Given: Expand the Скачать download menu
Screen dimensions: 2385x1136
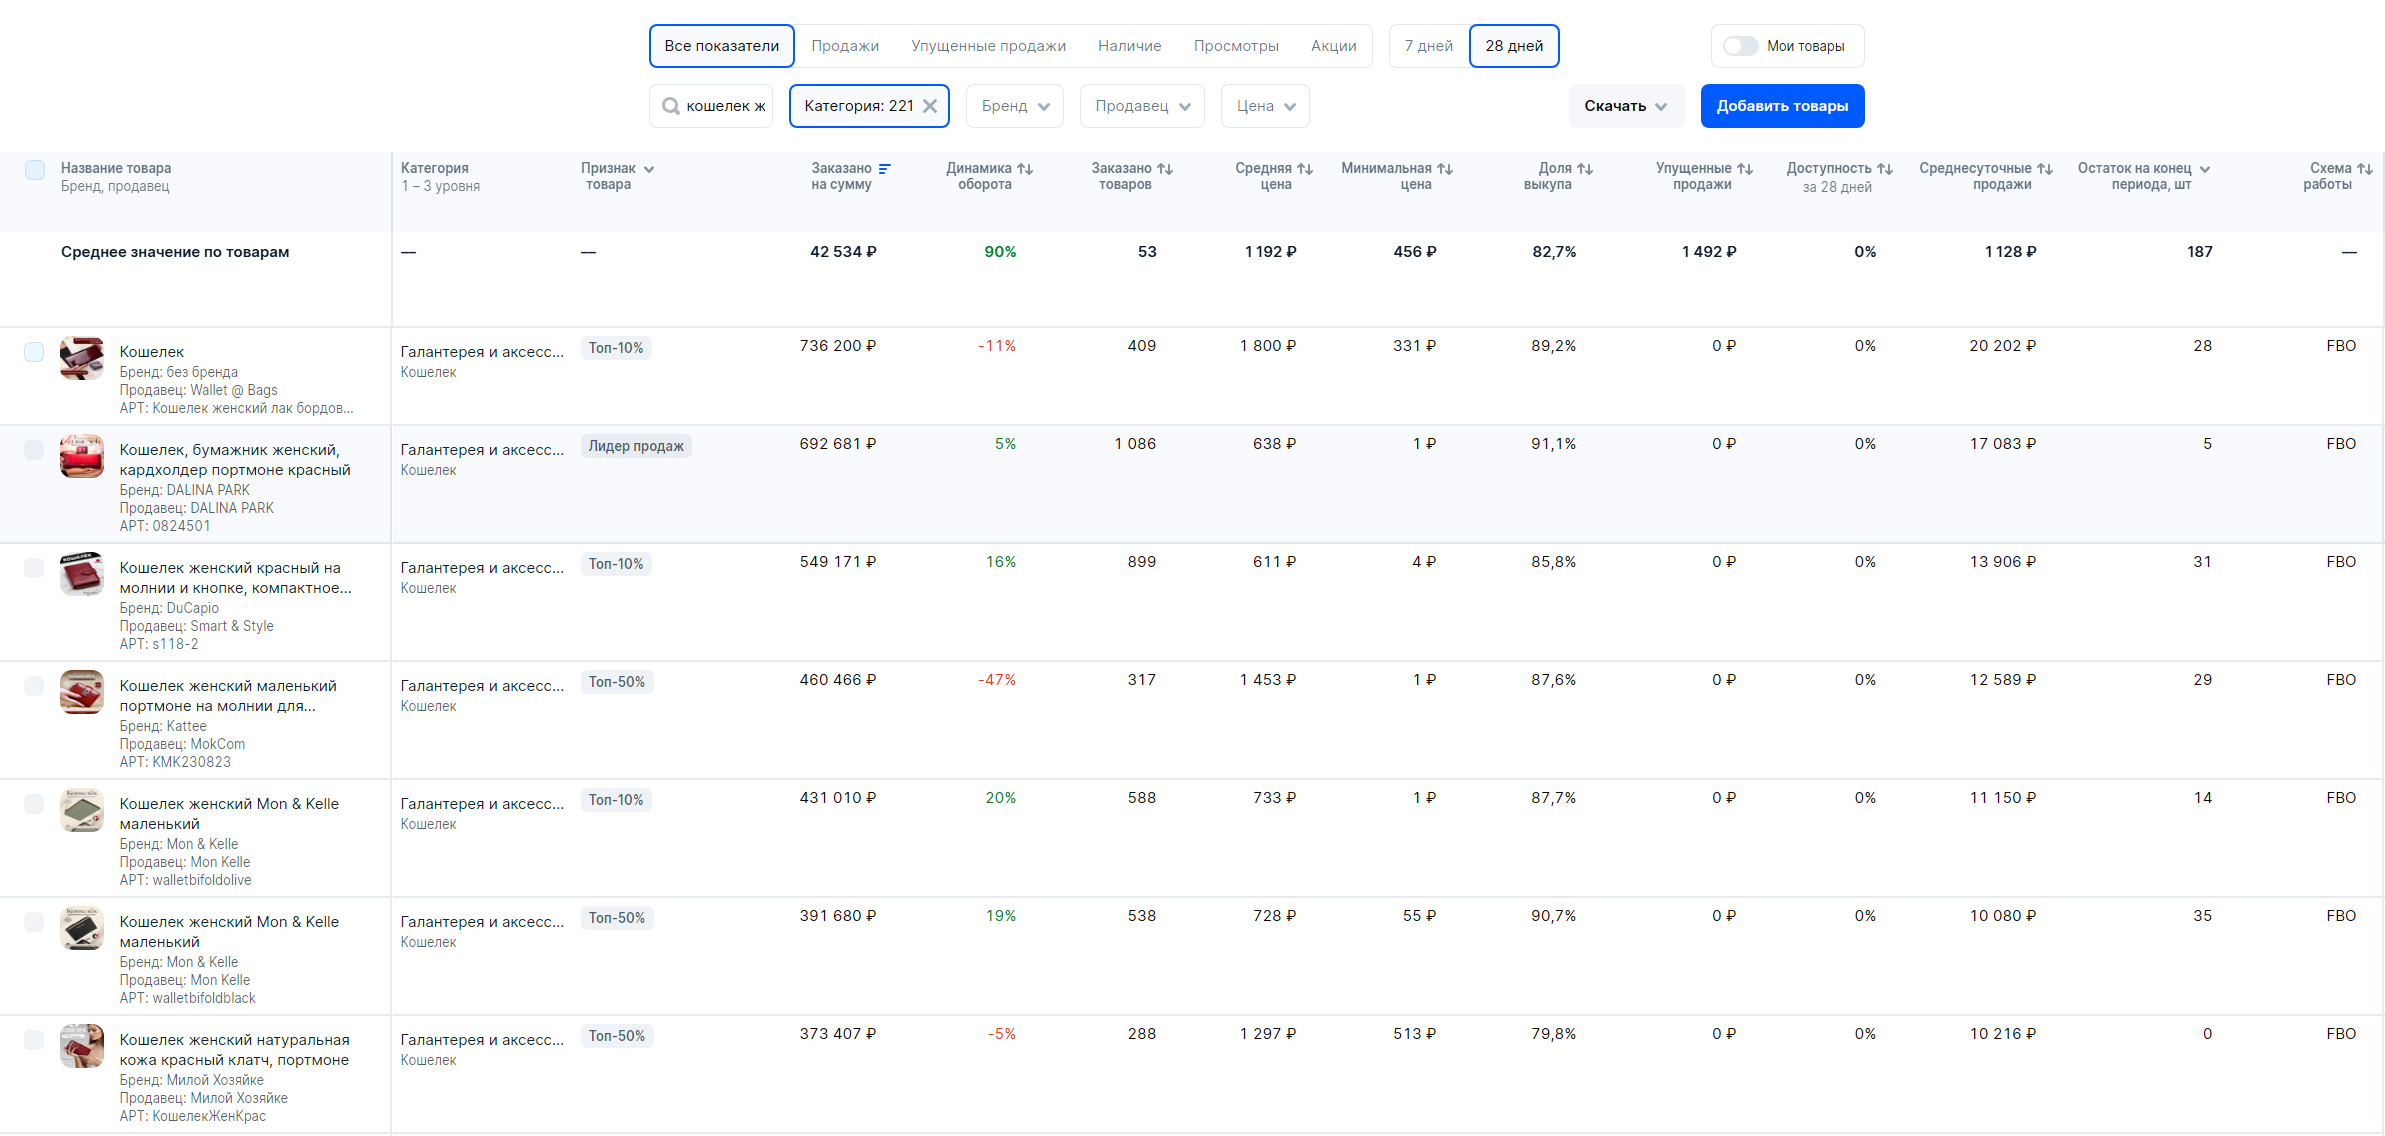Looking at the screenshot, I should coord(1626,106).
